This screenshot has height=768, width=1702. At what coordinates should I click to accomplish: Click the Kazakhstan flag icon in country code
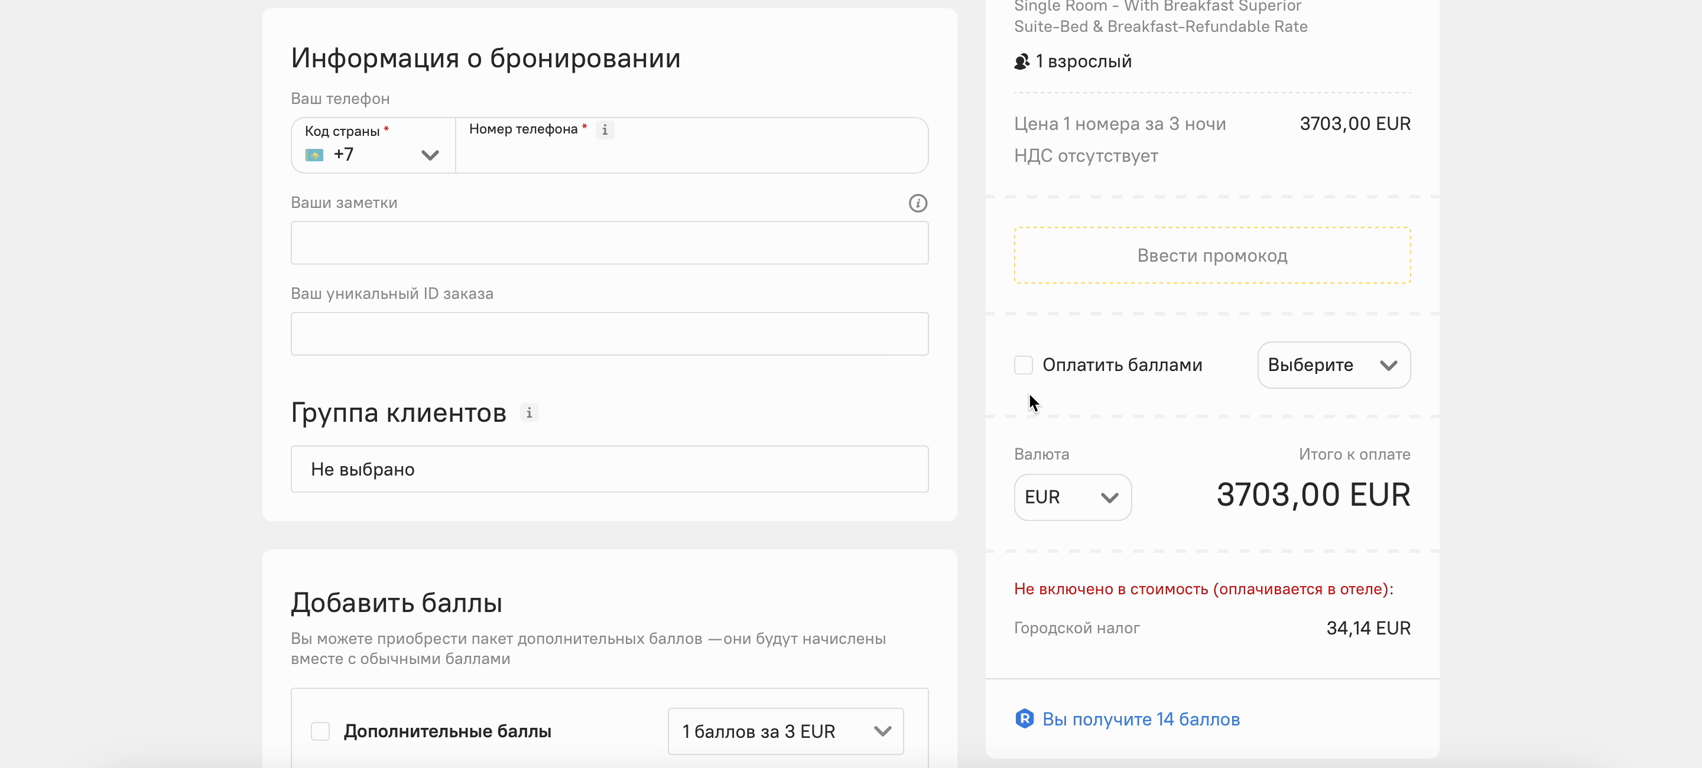pos(315,155)
